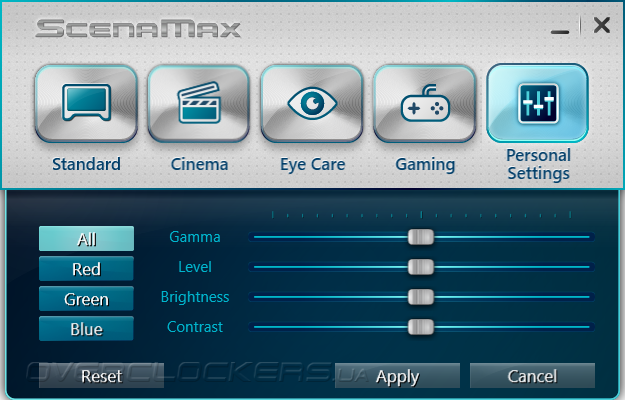Click the Level slider handle

pyautogui.click(x=421, y=267)
